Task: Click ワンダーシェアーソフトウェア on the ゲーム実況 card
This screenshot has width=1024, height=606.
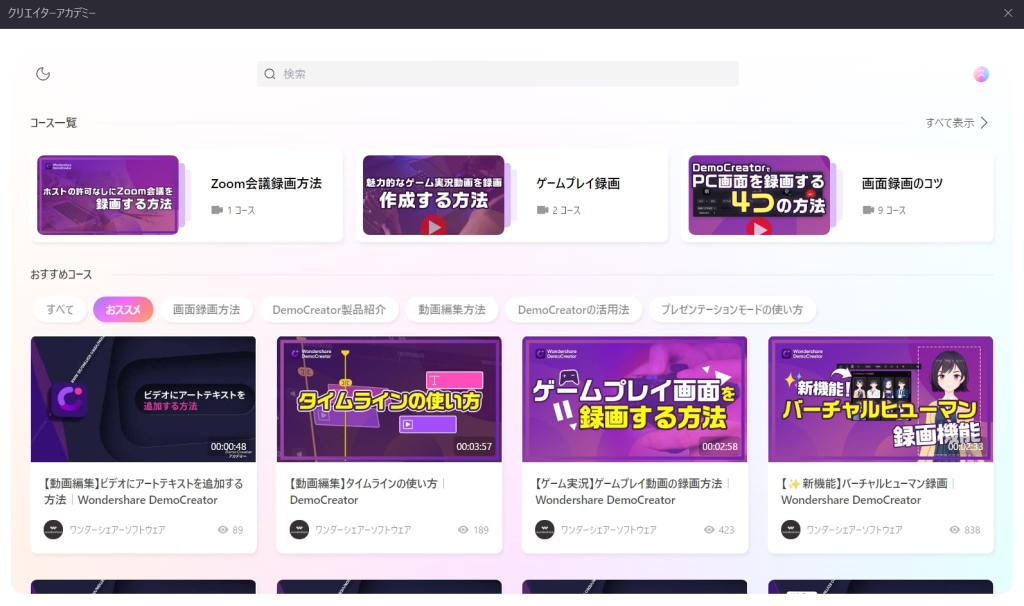Action: (x=609, y=530)
